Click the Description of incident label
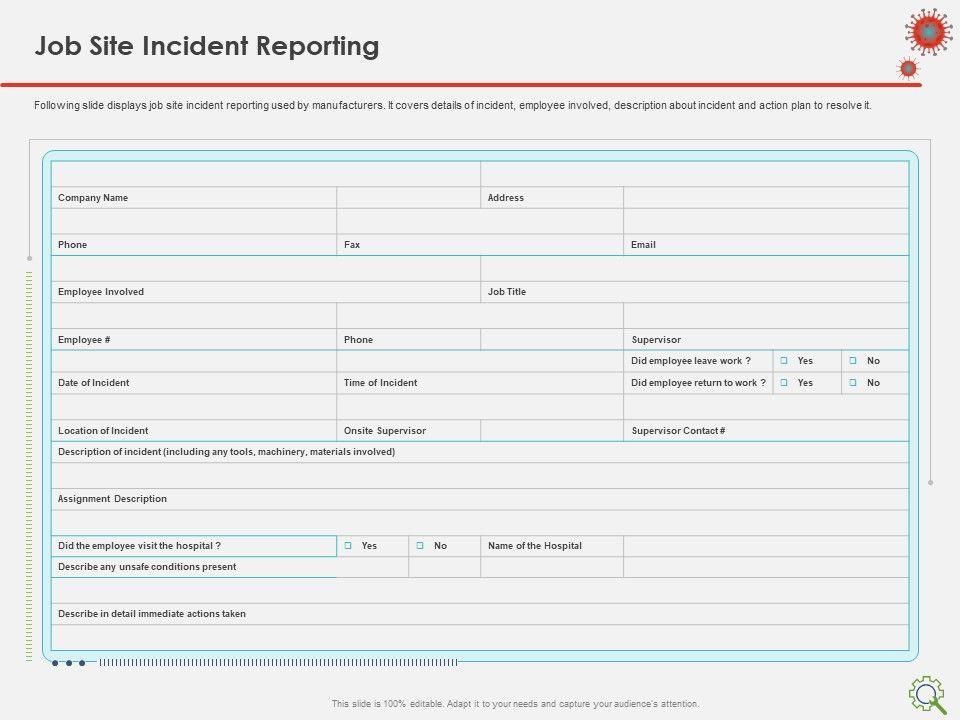960x720 pixels. tap(226, 452)
